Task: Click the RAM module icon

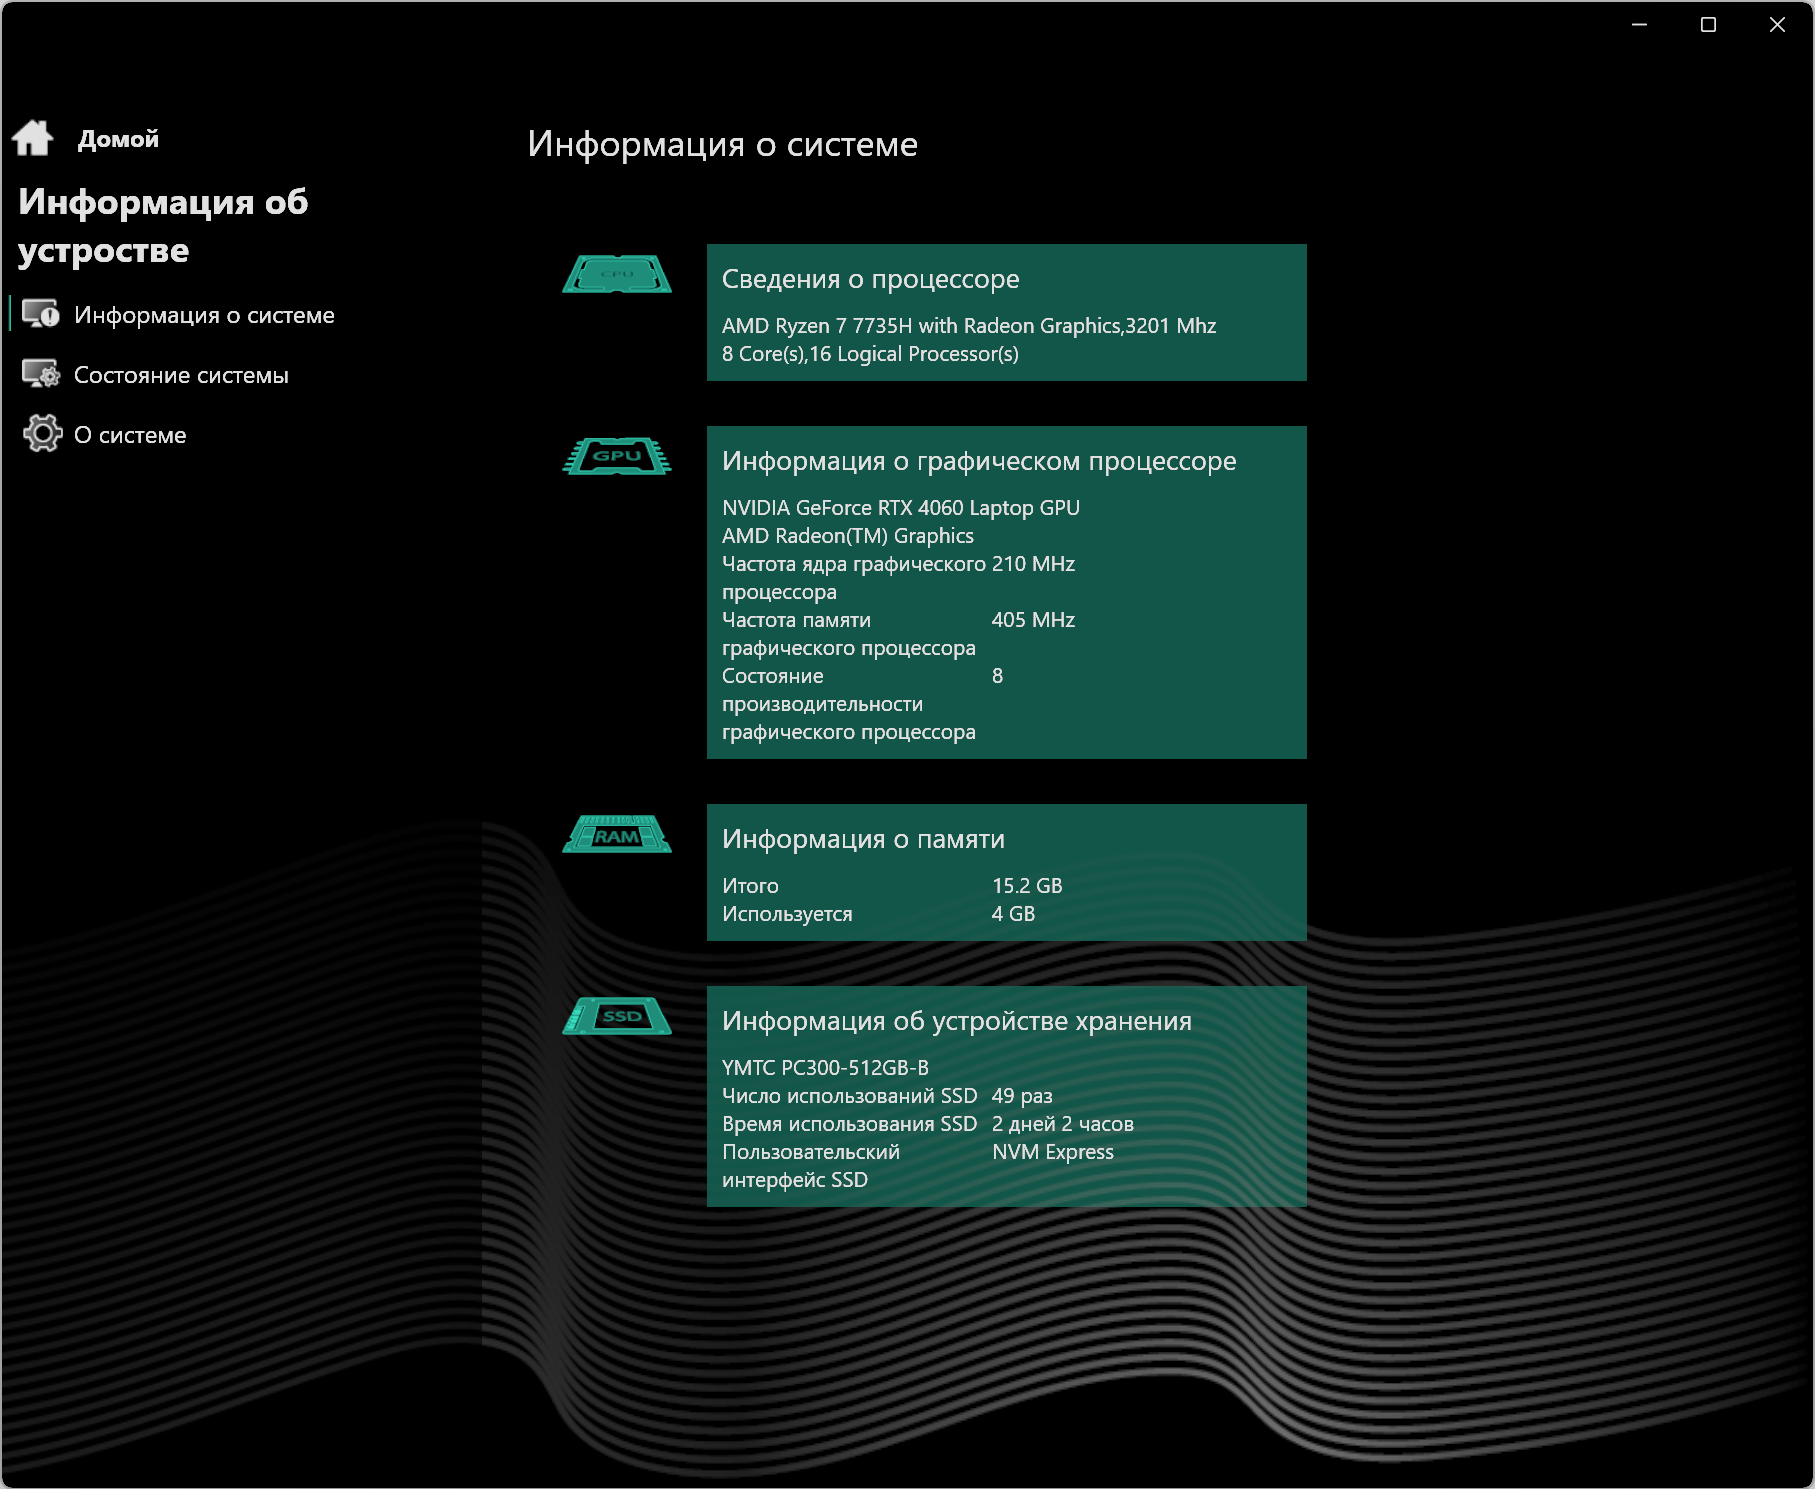Action: point(617,834)
